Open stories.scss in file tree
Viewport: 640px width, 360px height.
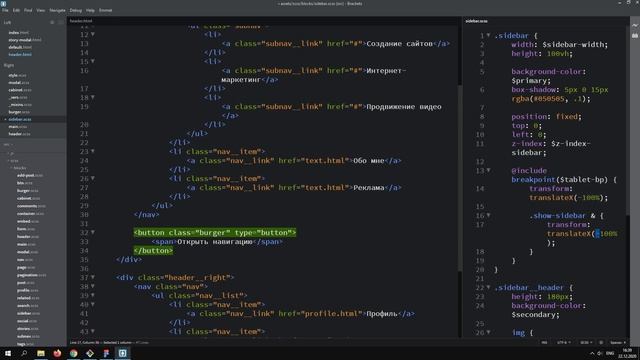click(28, 329)
